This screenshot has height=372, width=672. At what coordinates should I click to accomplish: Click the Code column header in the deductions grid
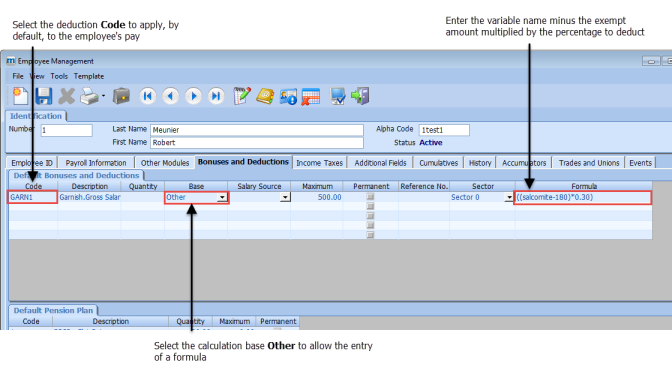tap(33, 186)
